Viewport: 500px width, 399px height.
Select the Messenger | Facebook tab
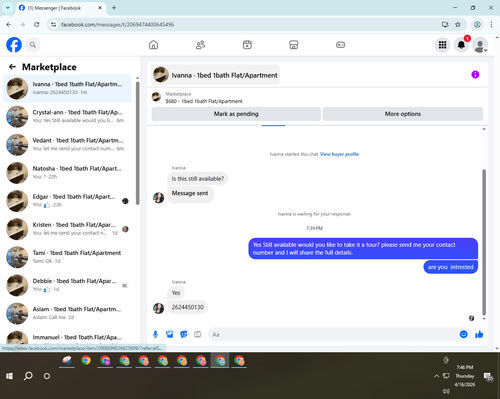click(60, 8)
